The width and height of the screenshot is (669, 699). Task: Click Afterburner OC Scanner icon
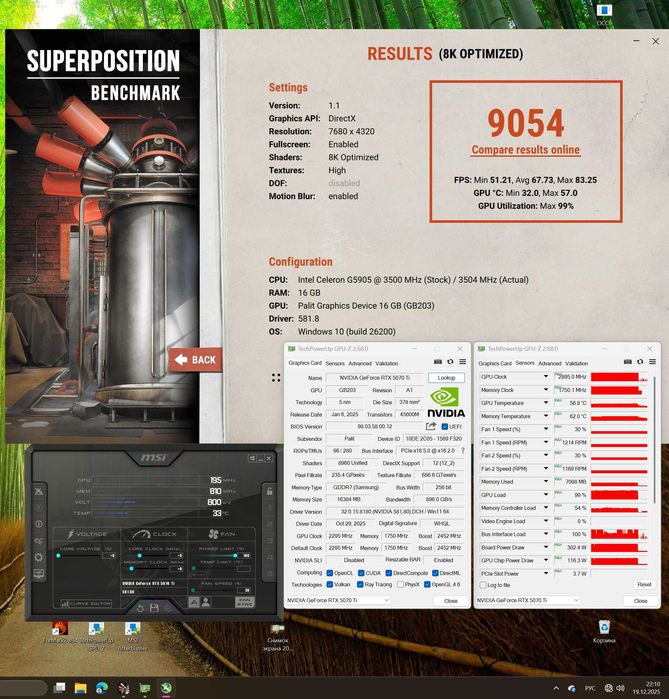[x=39, y=541]
